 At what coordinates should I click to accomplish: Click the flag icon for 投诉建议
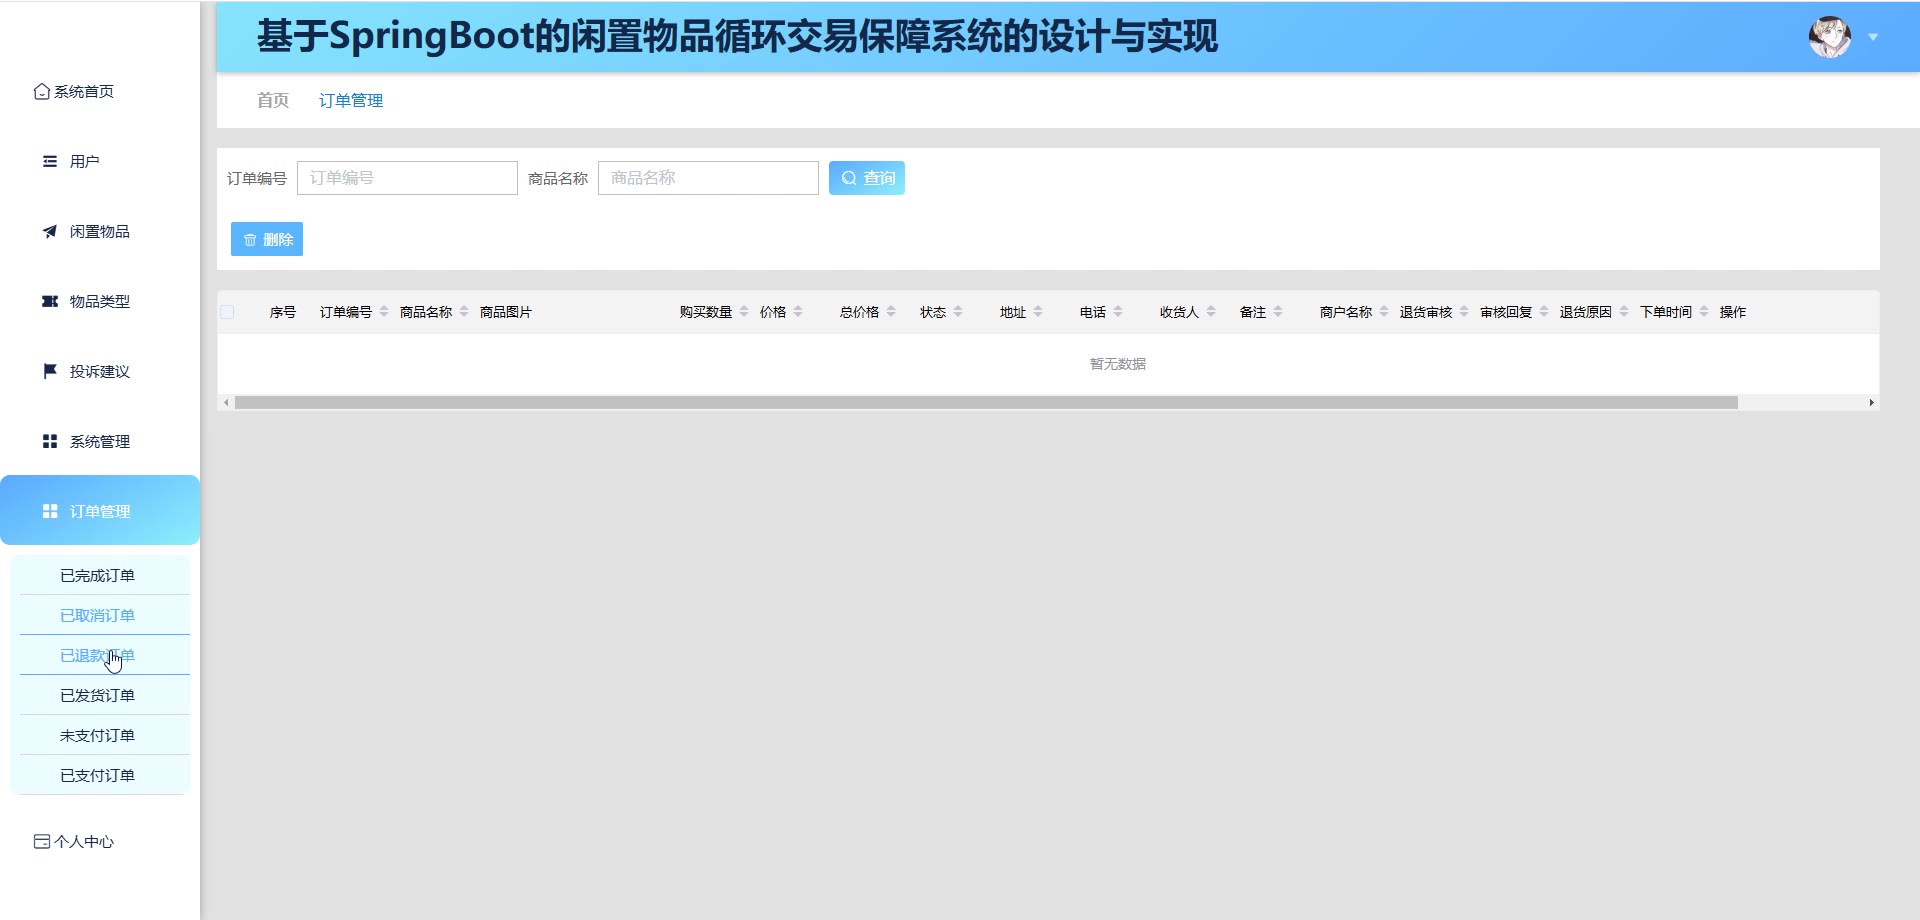click(49, 371)
